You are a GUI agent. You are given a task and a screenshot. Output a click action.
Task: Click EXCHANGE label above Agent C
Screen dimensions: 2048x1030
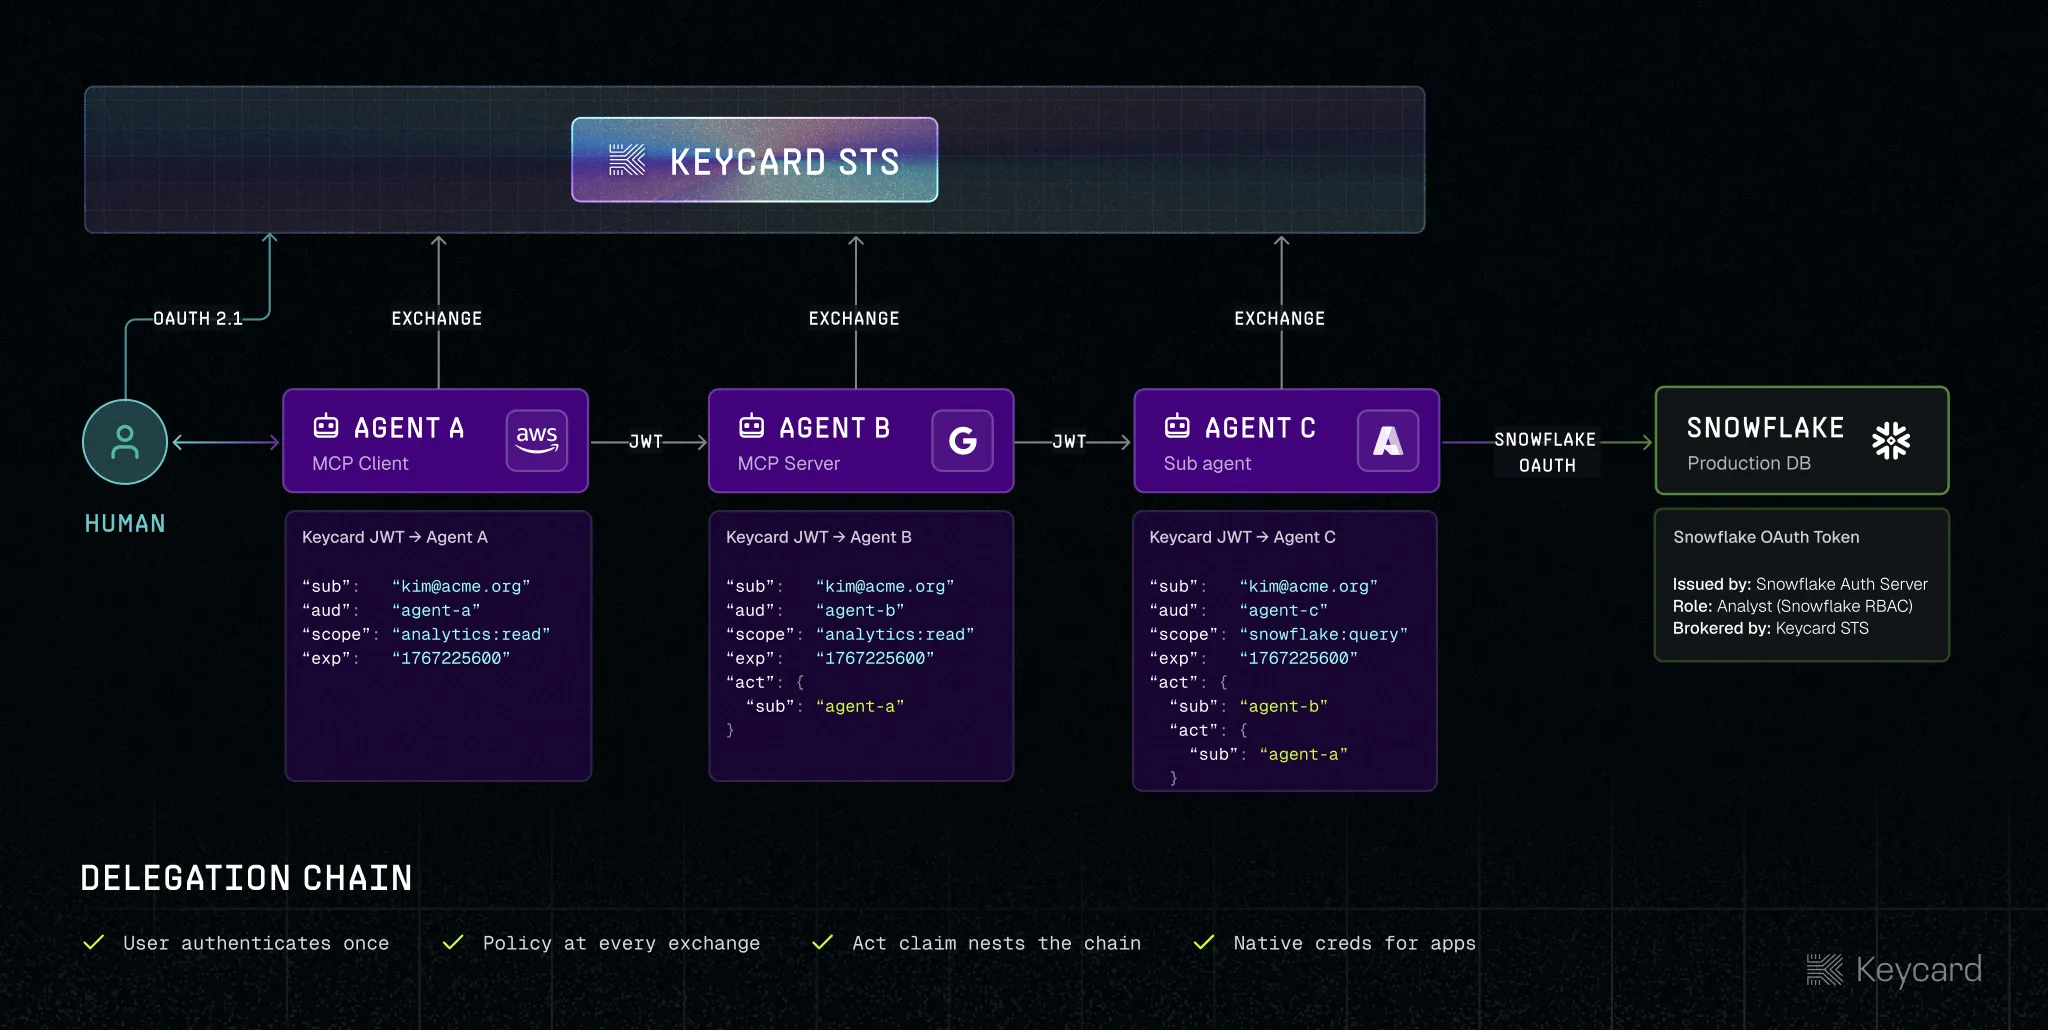pos(1280,319)
